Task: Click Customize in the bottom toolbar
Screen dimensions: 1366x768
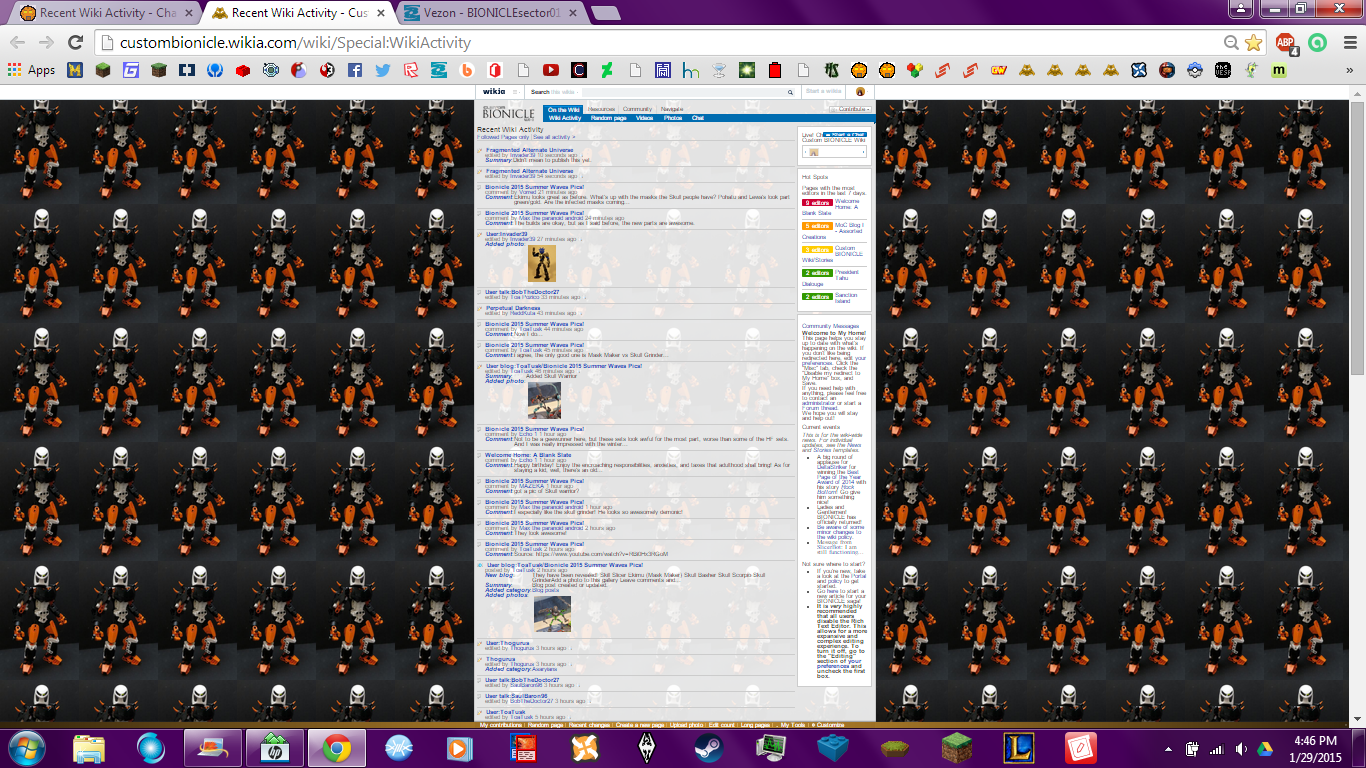Action: pos(829,725)
